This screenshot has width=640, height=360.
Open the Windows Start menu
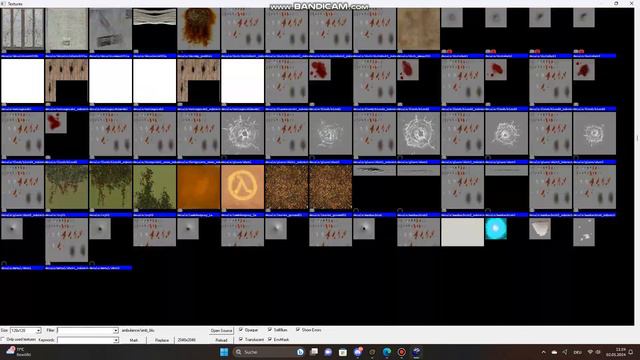(224, 352)
